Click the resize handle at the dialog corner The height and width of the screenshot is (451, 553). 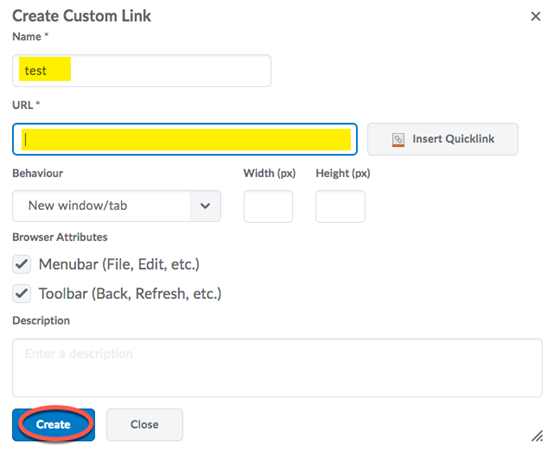click(537, 435)
